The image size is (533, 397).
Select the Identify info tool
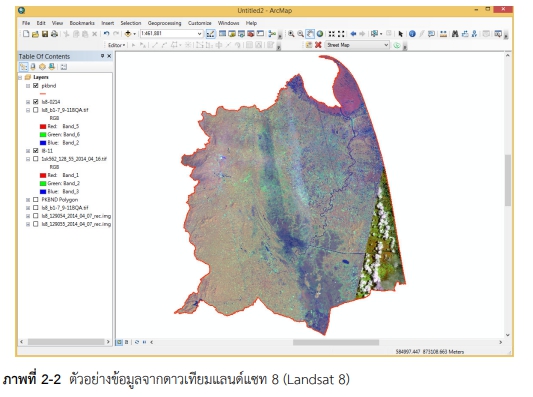[x=412, y=34]
